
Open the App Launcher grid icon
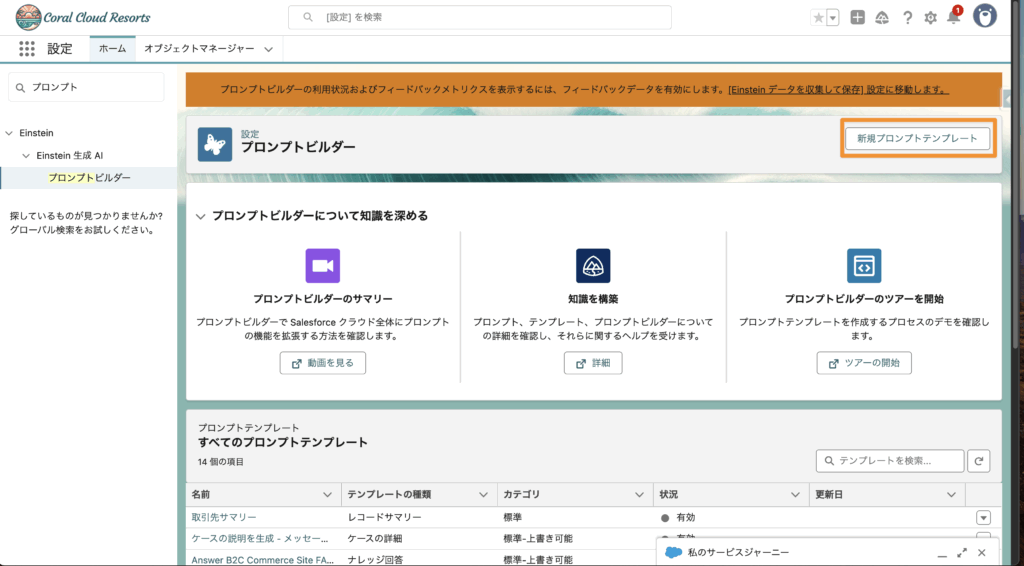(x=27, y=48)
